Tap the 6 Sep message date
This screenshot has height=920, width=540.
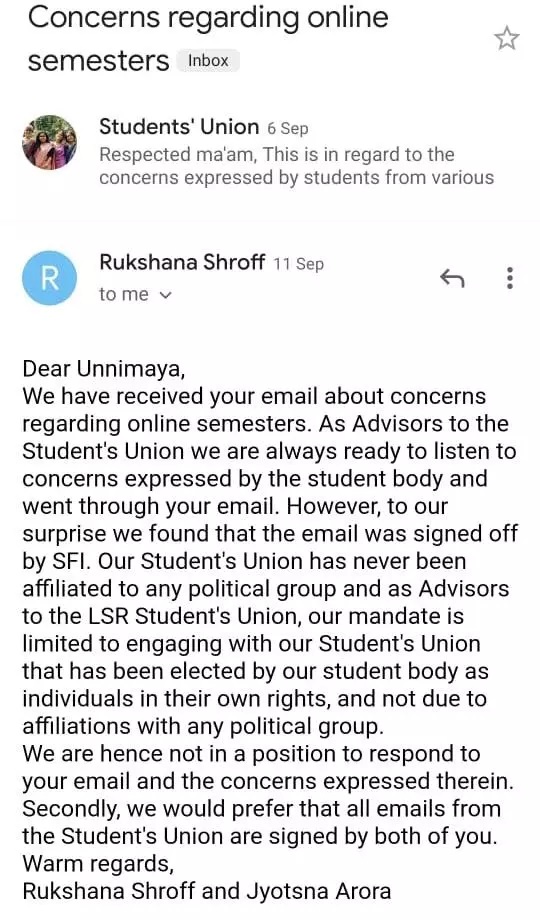(288, 128)
